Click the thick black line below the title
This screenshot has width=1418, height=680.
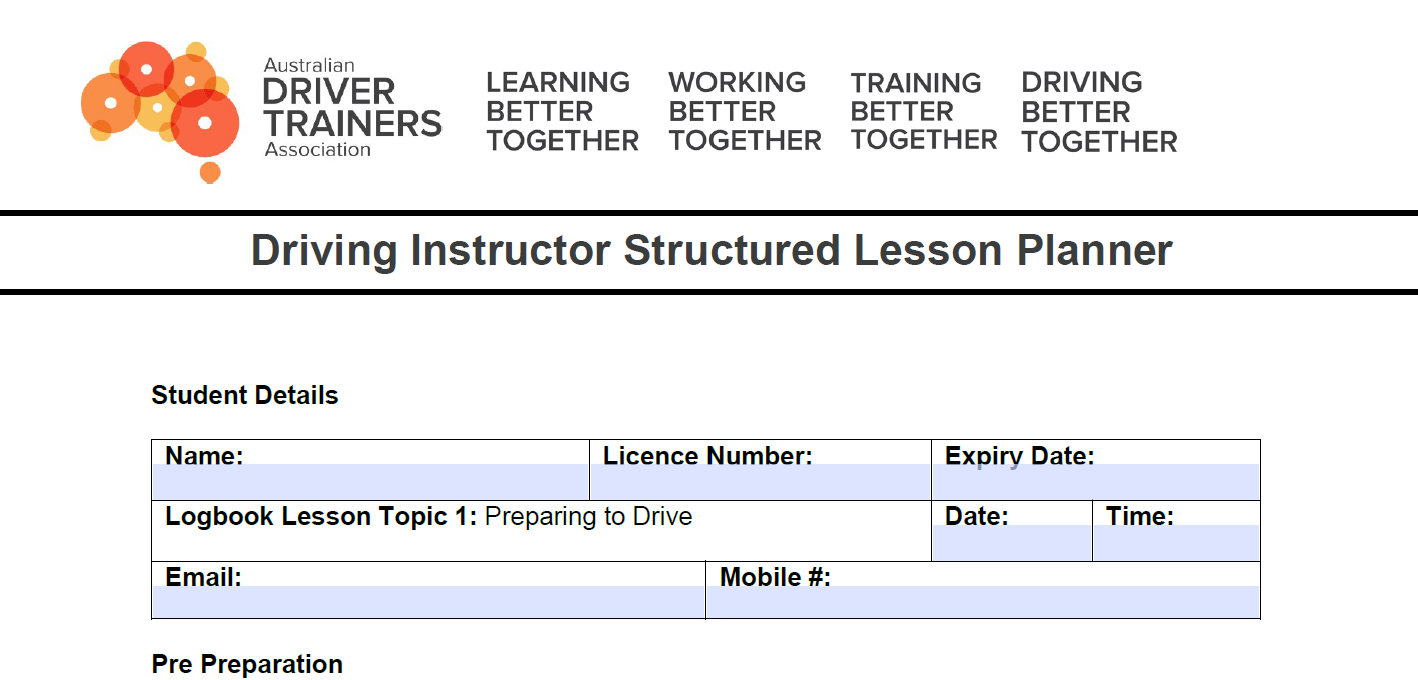709,292
